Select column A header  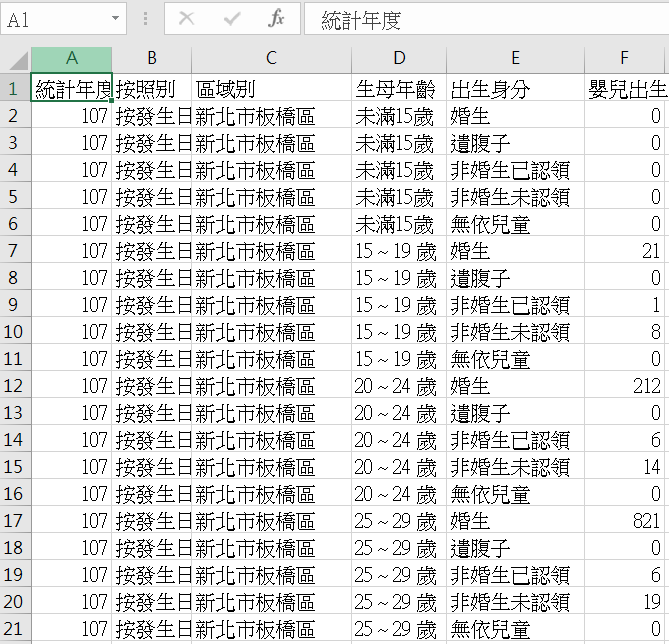pos(71,59)
